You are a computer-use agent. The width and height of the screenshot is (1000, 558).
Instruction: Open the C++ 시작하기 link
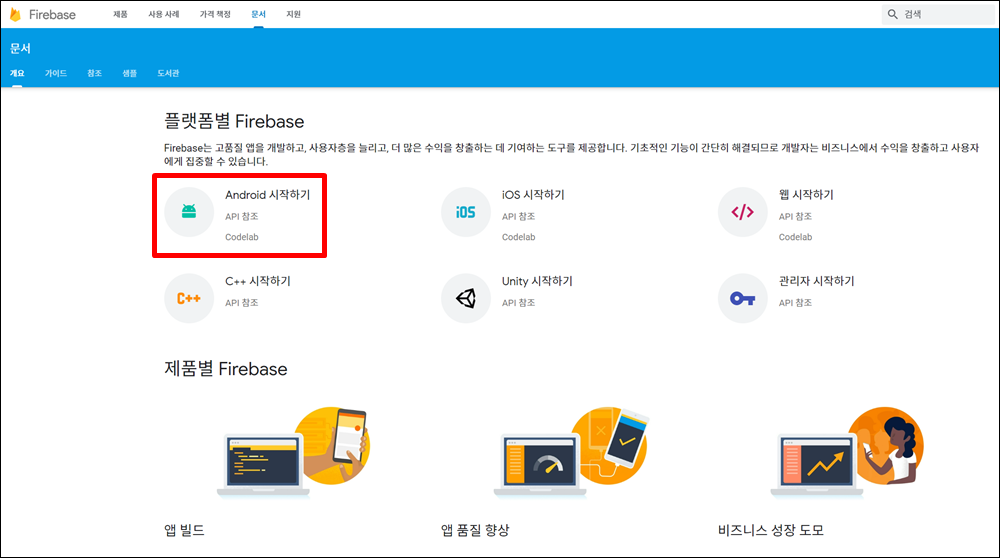pos(258,281)
